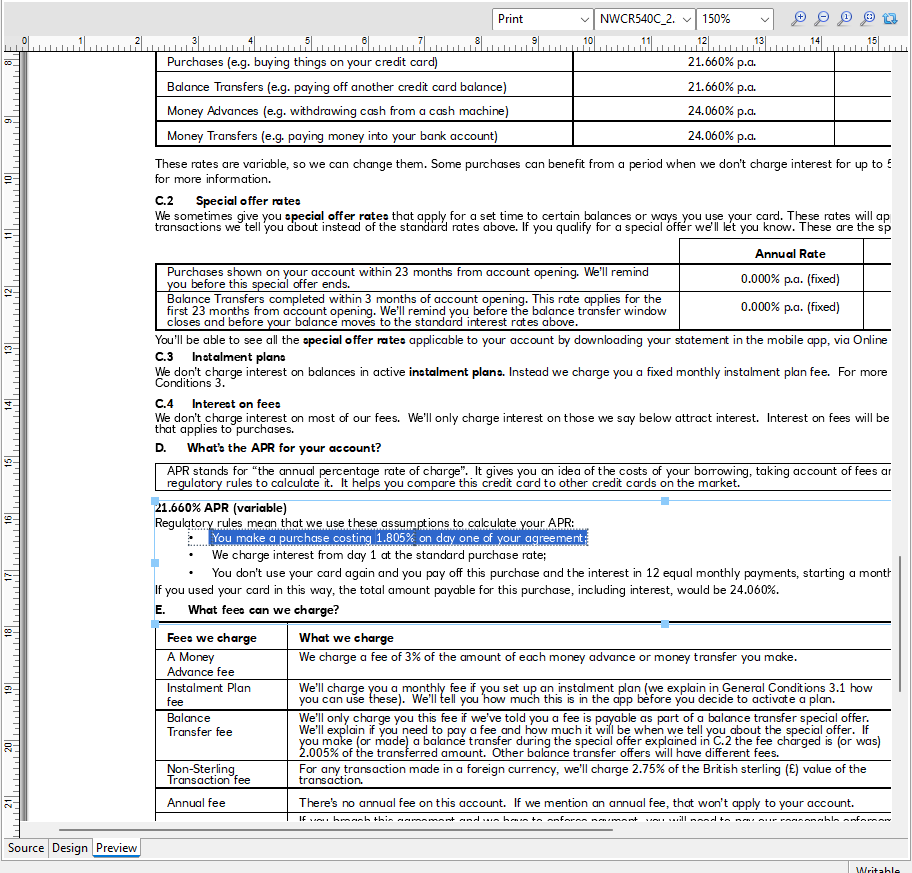Click the 'What fees can we charge?' heading
This screenshot has height=873, width=912.
(263, 610)
